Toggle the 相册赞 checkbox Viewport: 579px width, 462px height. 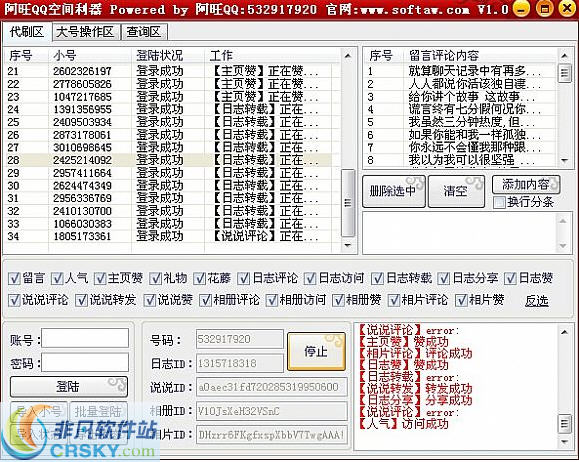click(x=338, y=300)
